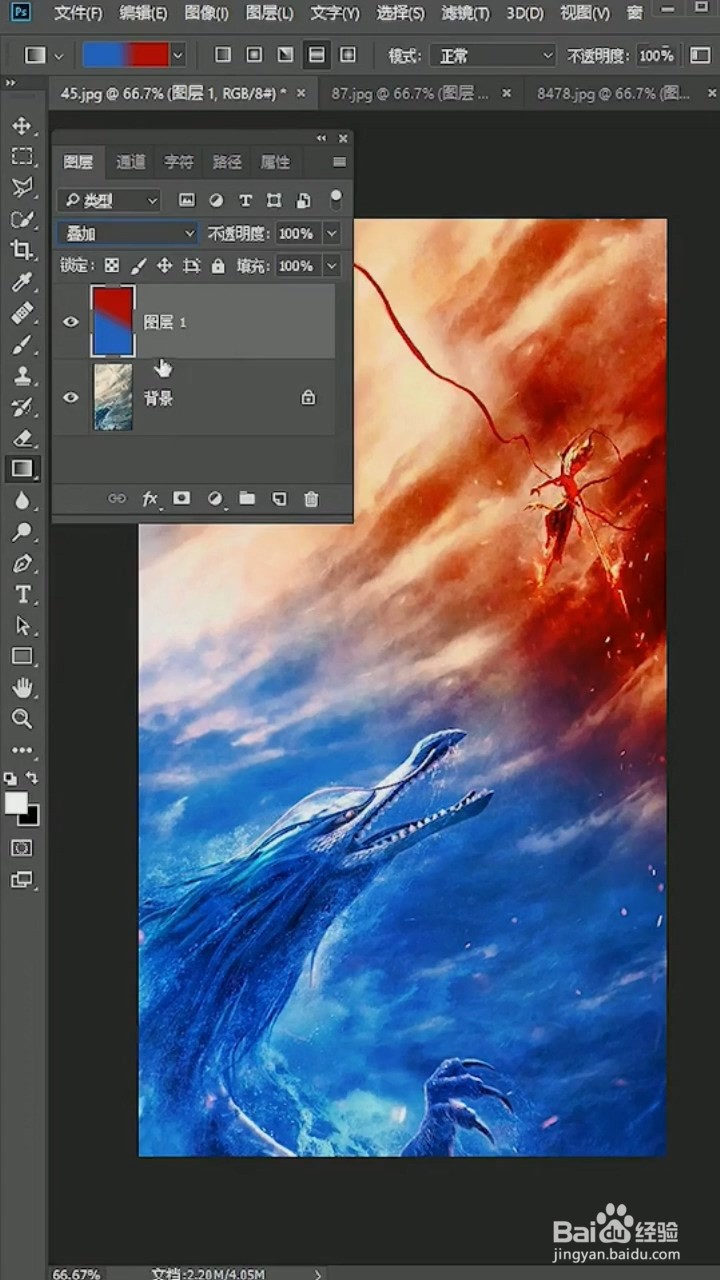Open the blend mode 叠加 dropdown

point(128,233)
